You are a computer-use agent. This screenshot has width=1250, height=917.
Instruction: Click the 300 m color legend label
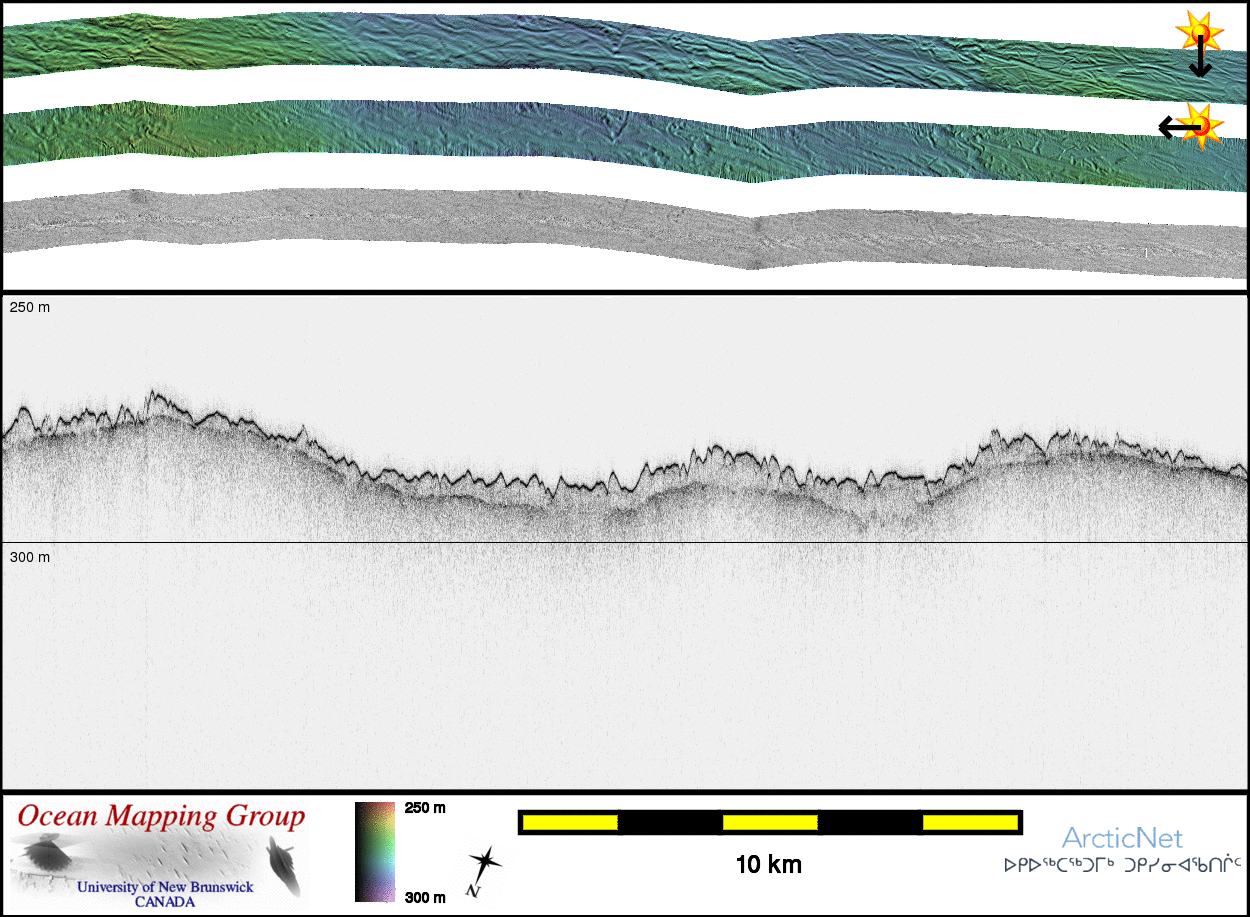(424, 897)
